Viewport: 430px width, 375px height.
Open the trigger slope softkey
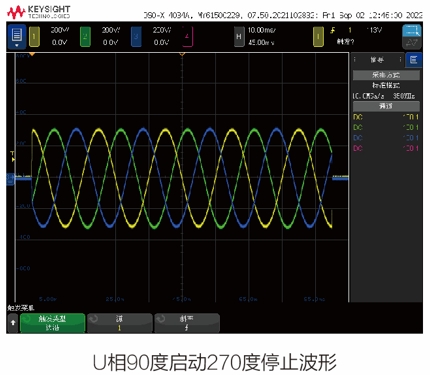[187, 323]
